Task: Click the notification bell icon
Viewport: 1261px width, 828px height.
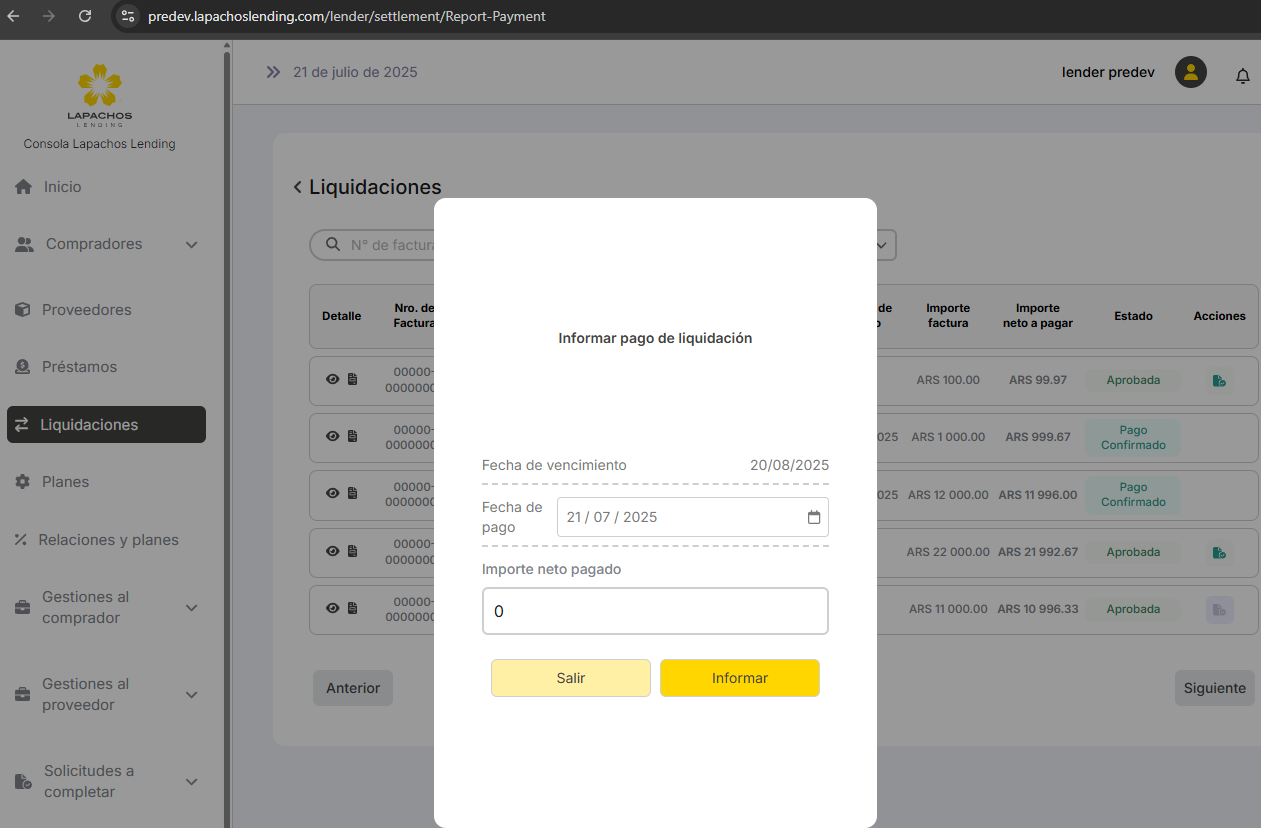Action: point(1243,76)
